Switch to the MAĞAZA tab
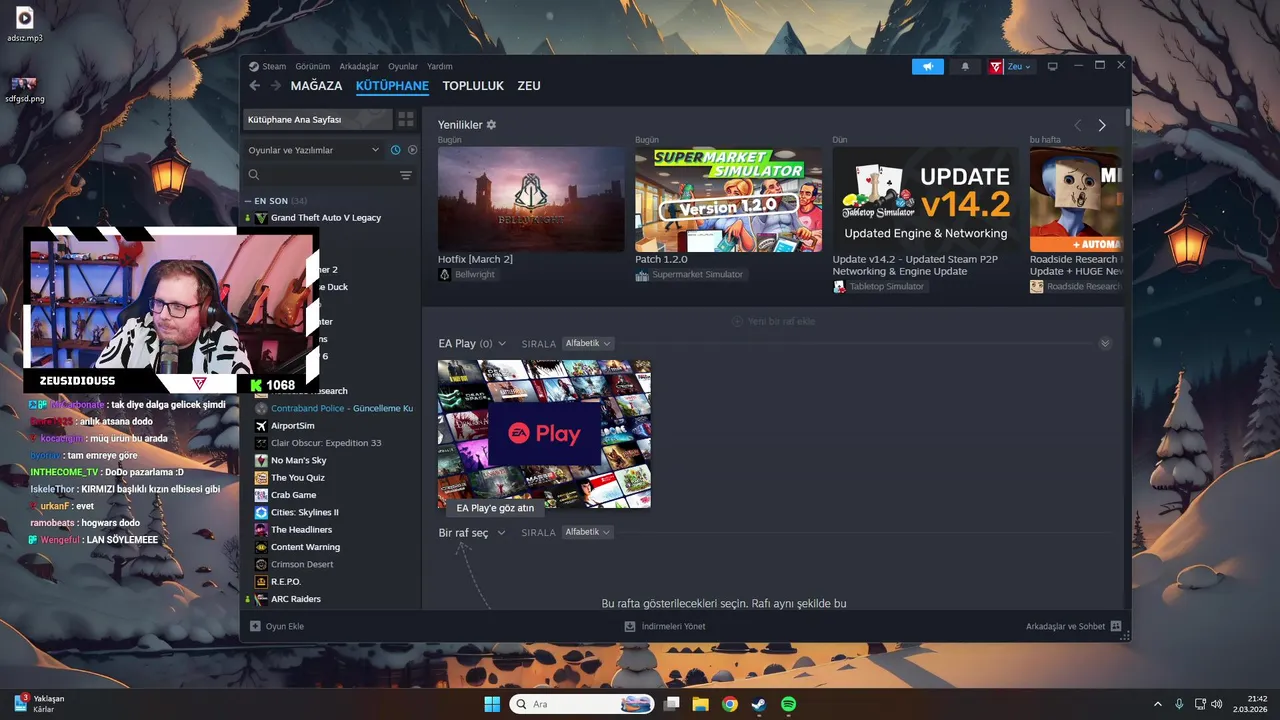This screenshot has height=720, width=1280. 316,86
